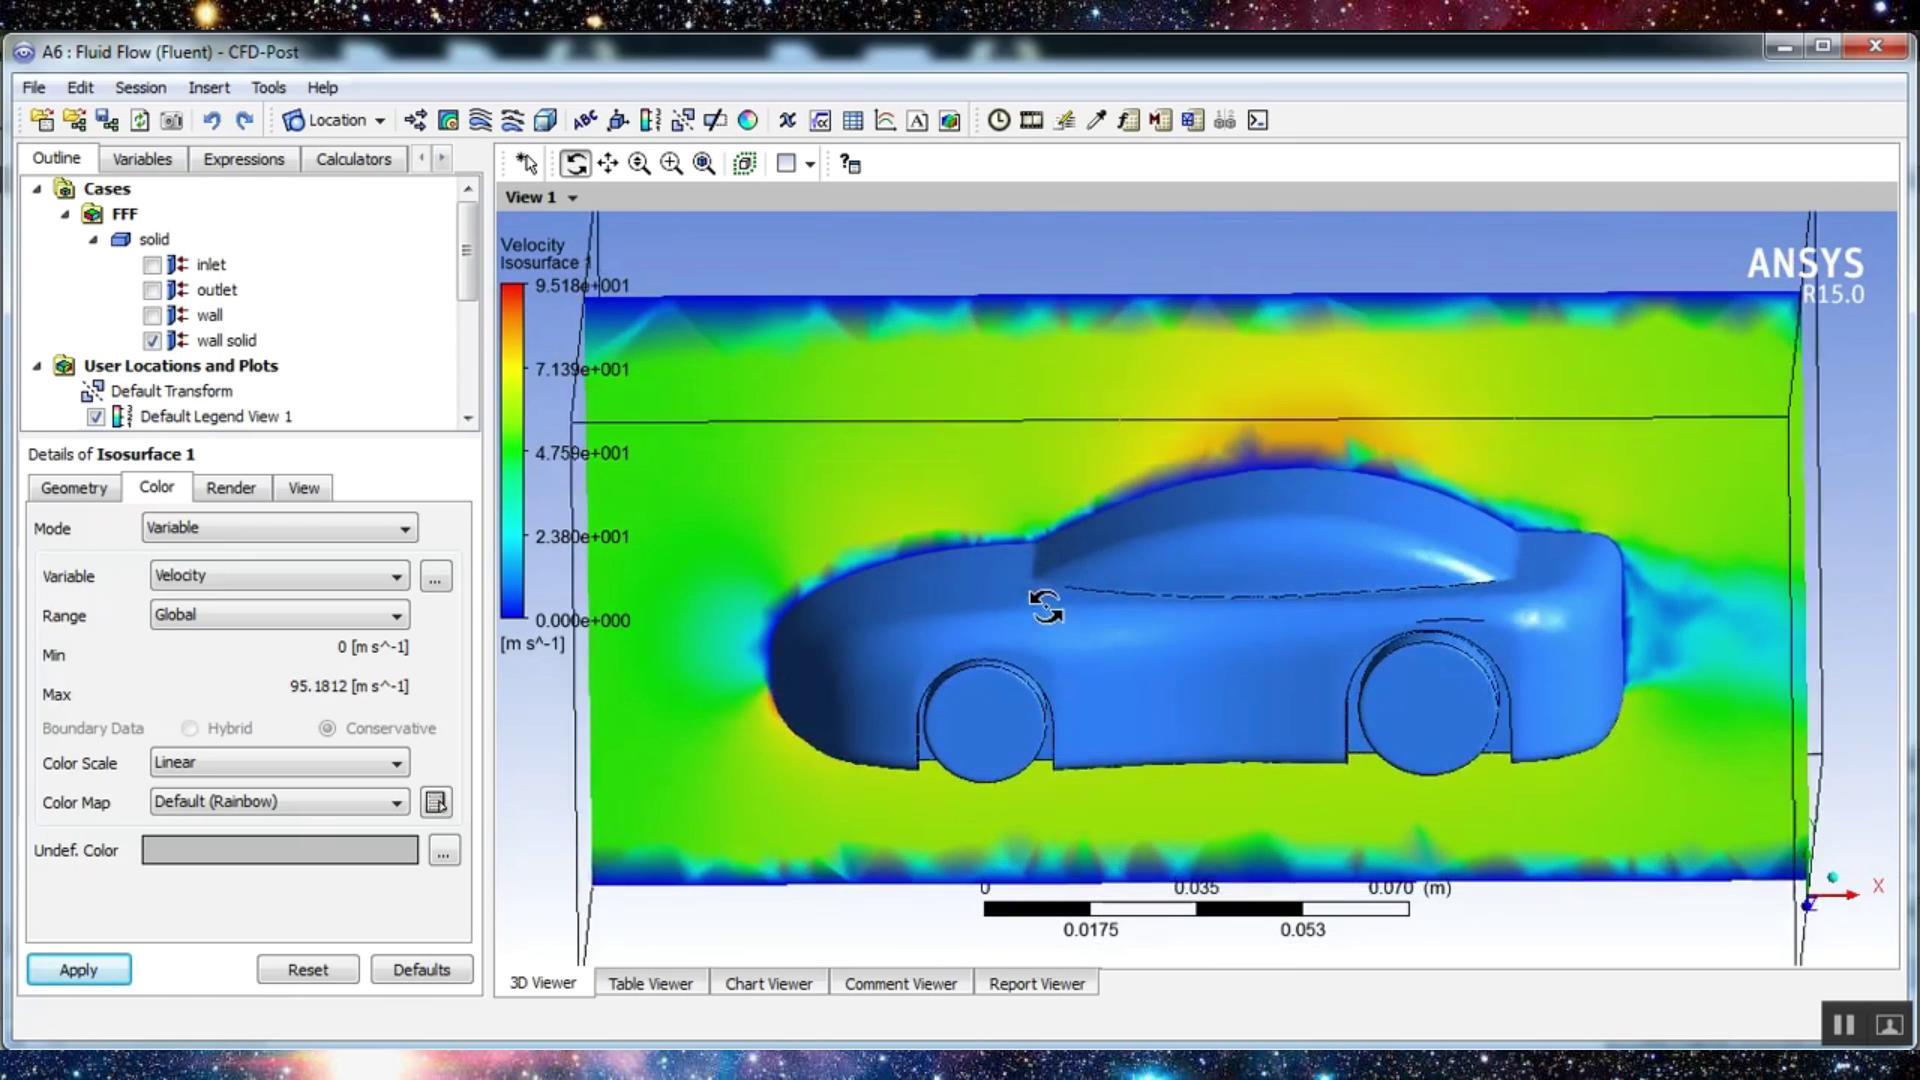Enable the inlet boundary checkbox
Screen dimensions: 1920x1080
coord(152,265)
